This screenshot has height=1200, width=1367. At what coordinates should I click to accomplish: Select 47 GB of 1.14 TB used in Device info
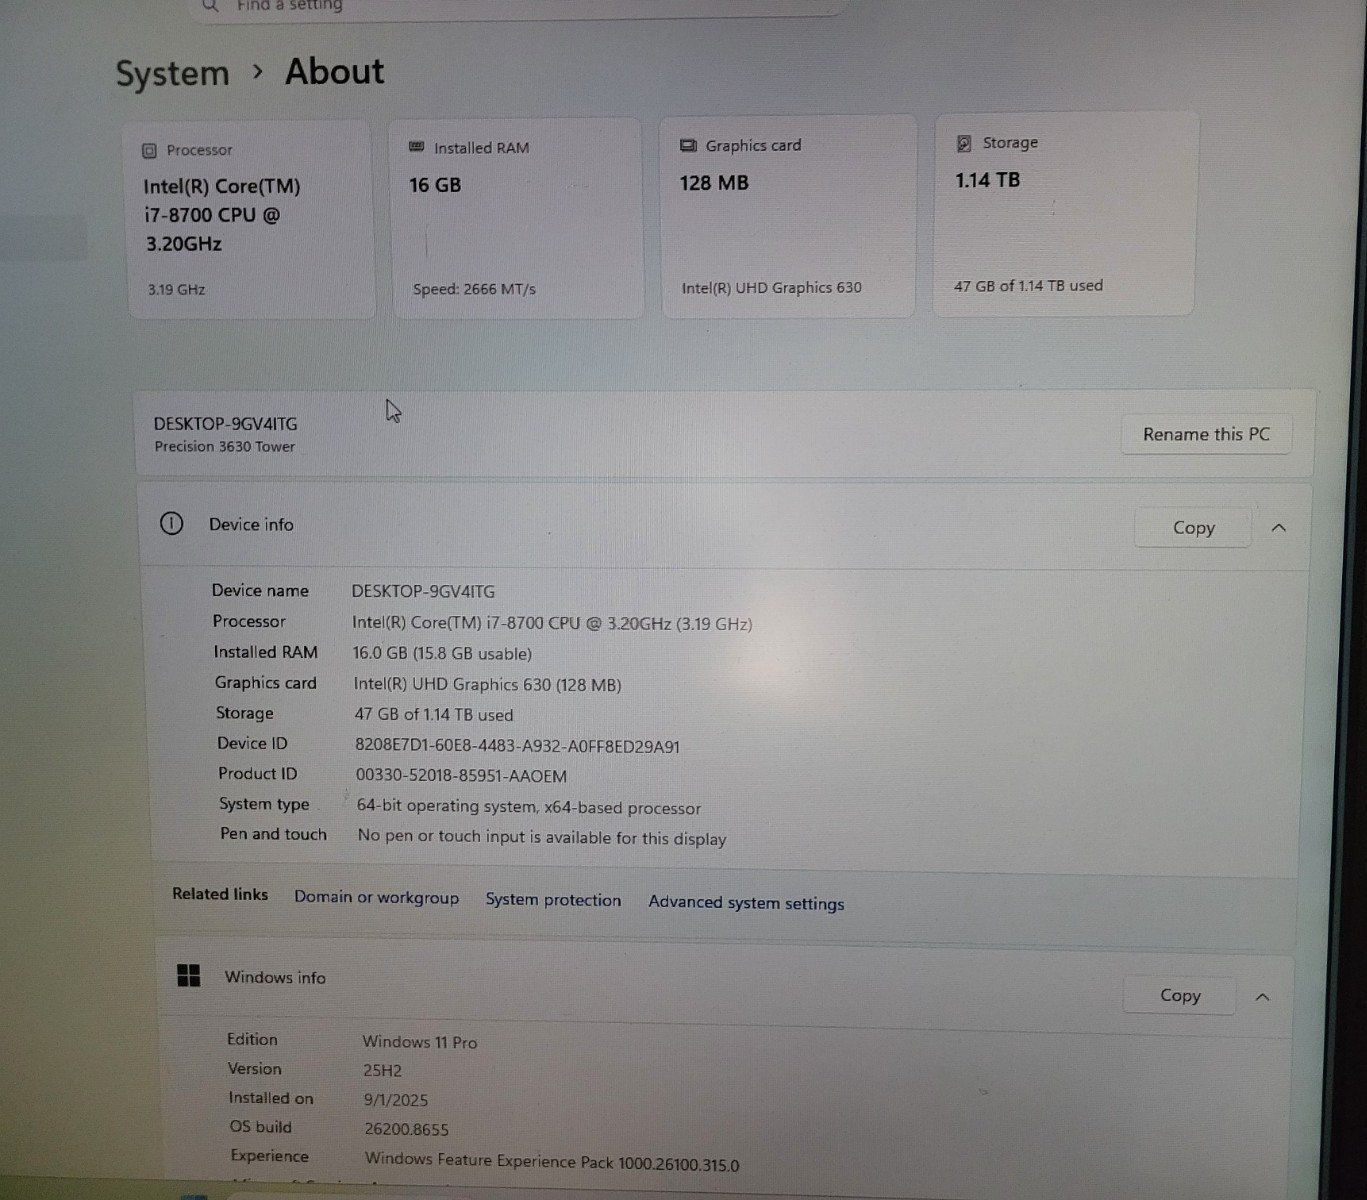(433, 714)
